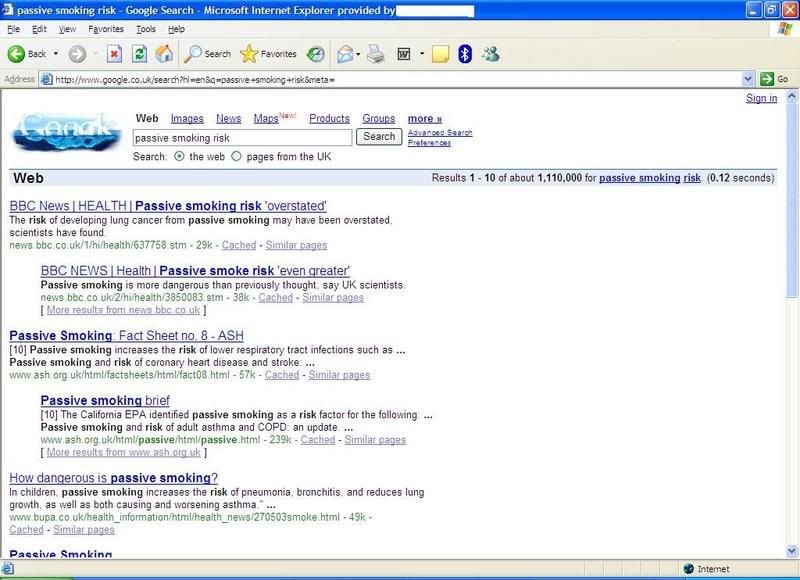Go back using the green Back arrow

tap(16, 54)
